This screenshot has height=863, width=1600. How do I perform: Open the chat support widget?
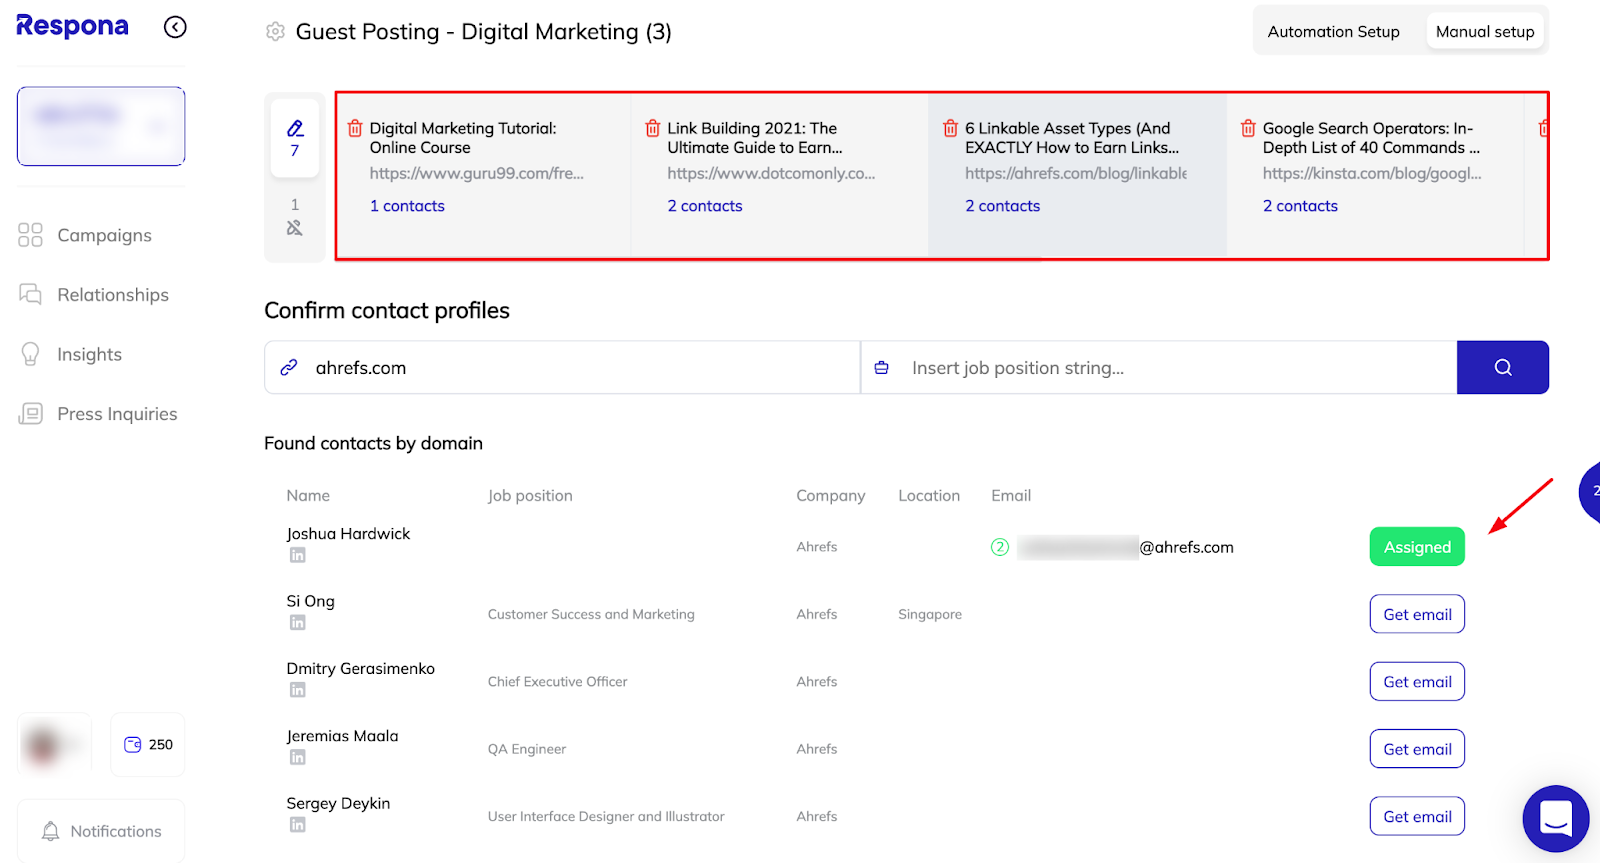point(1556,818)
